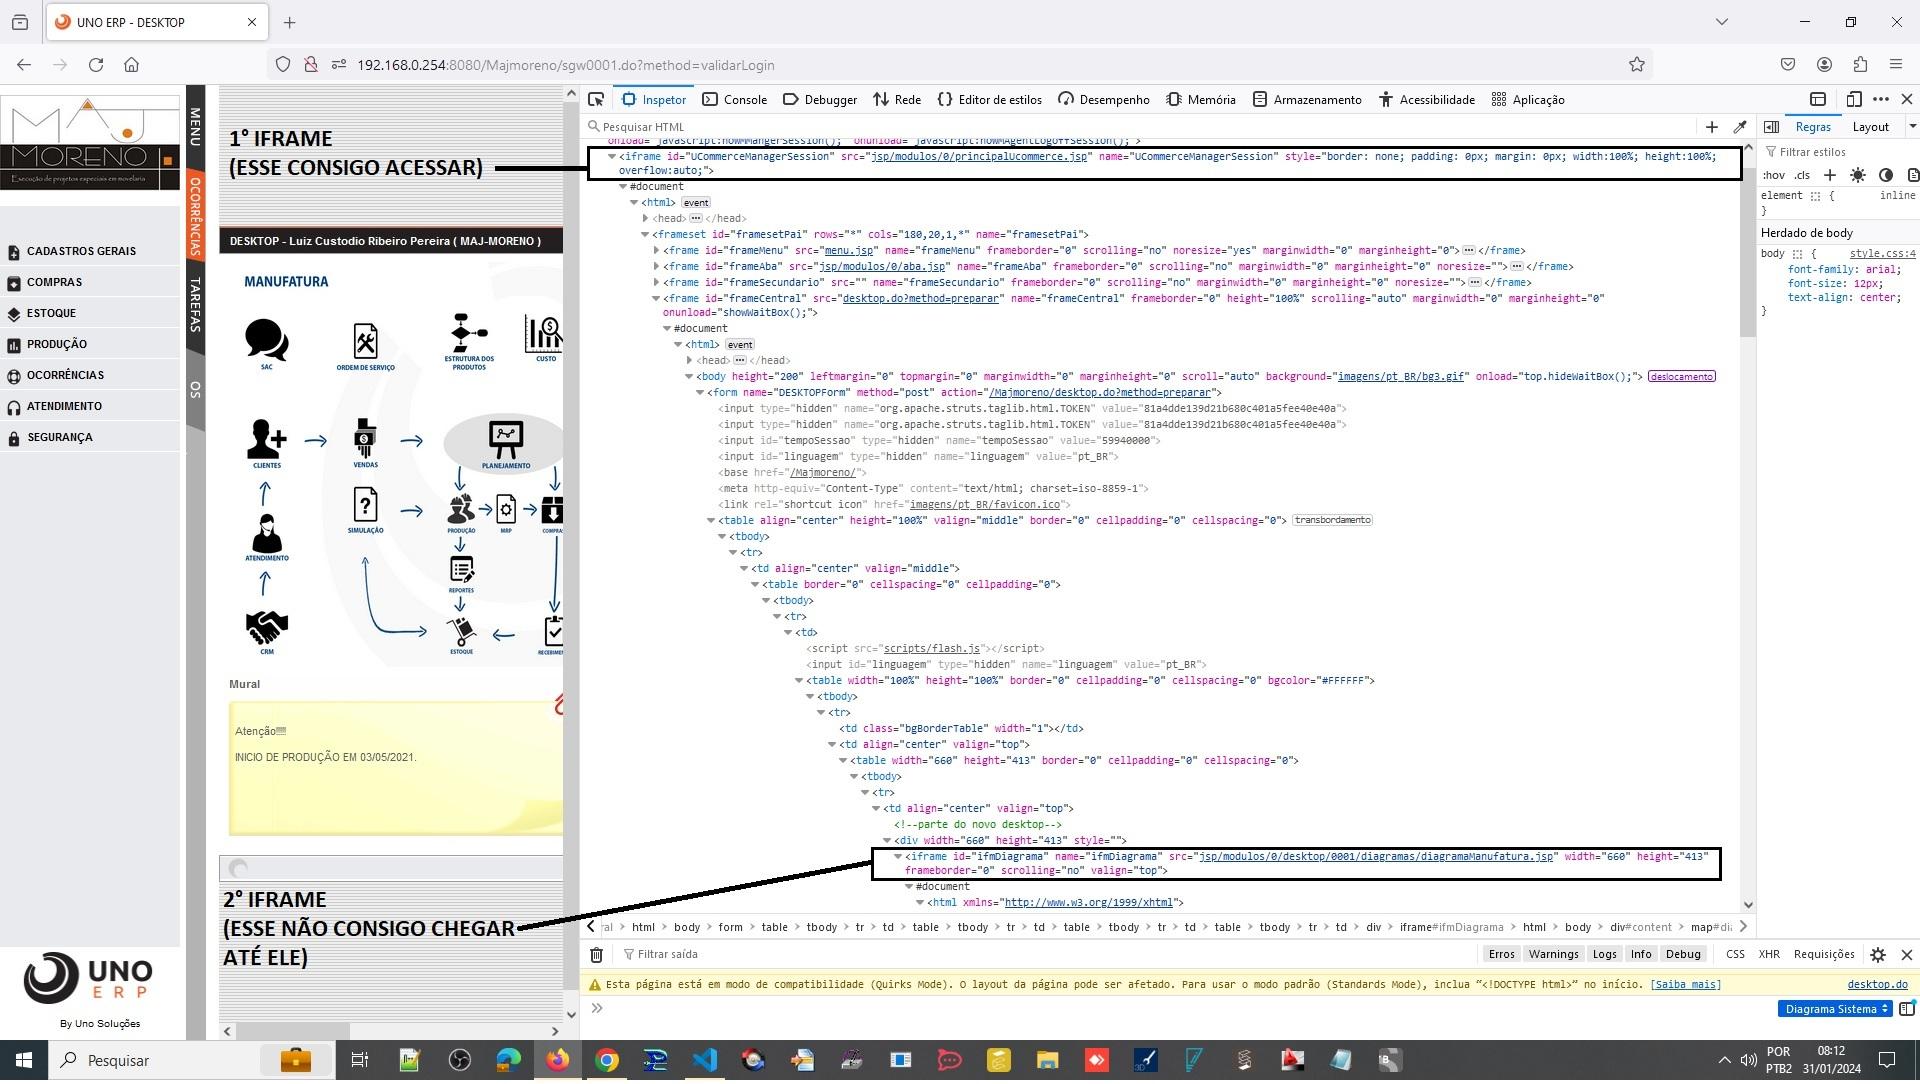Focus the Filtrar estilos input

(1838, 152)
